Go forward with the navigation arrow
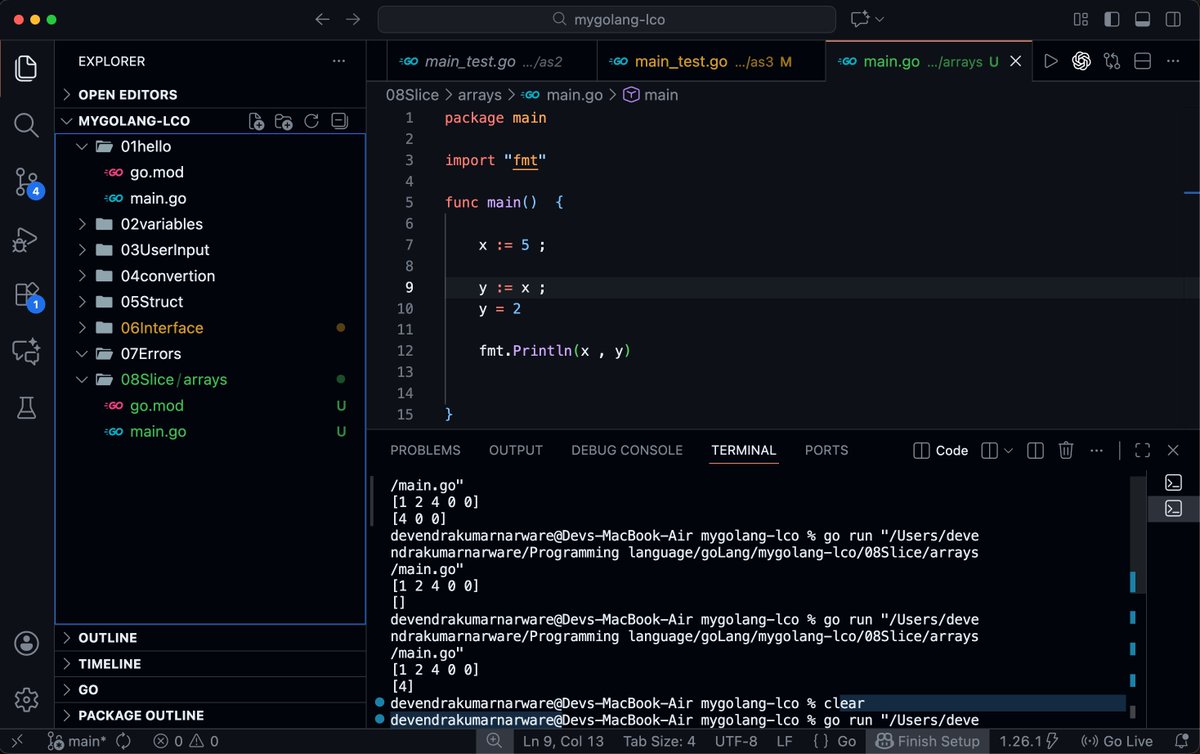Image resolution: width=1200 pixels, height=754 pixels. [x=353, y=19]
